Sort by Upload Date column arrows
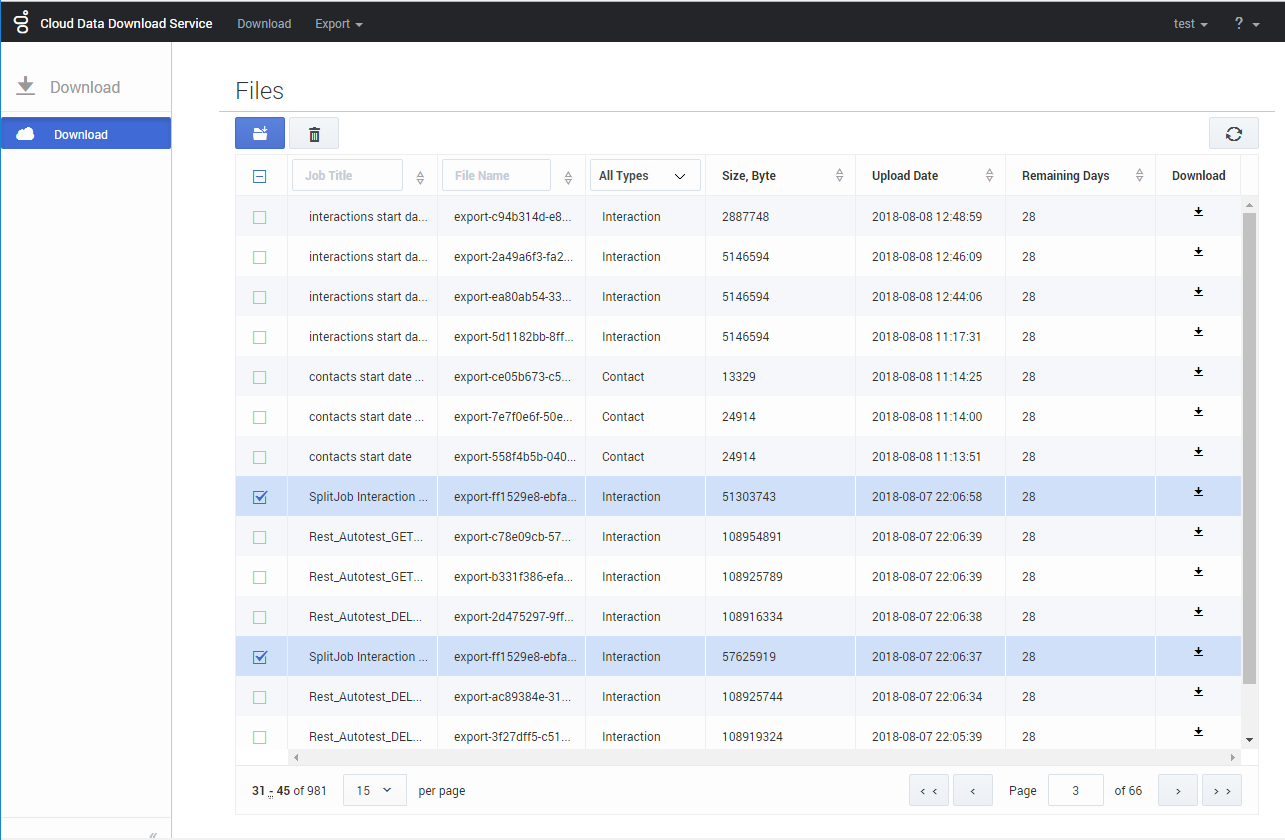The height and width of the screenshot is (840, 1285). pyautogui.click(x=989, y=176)
